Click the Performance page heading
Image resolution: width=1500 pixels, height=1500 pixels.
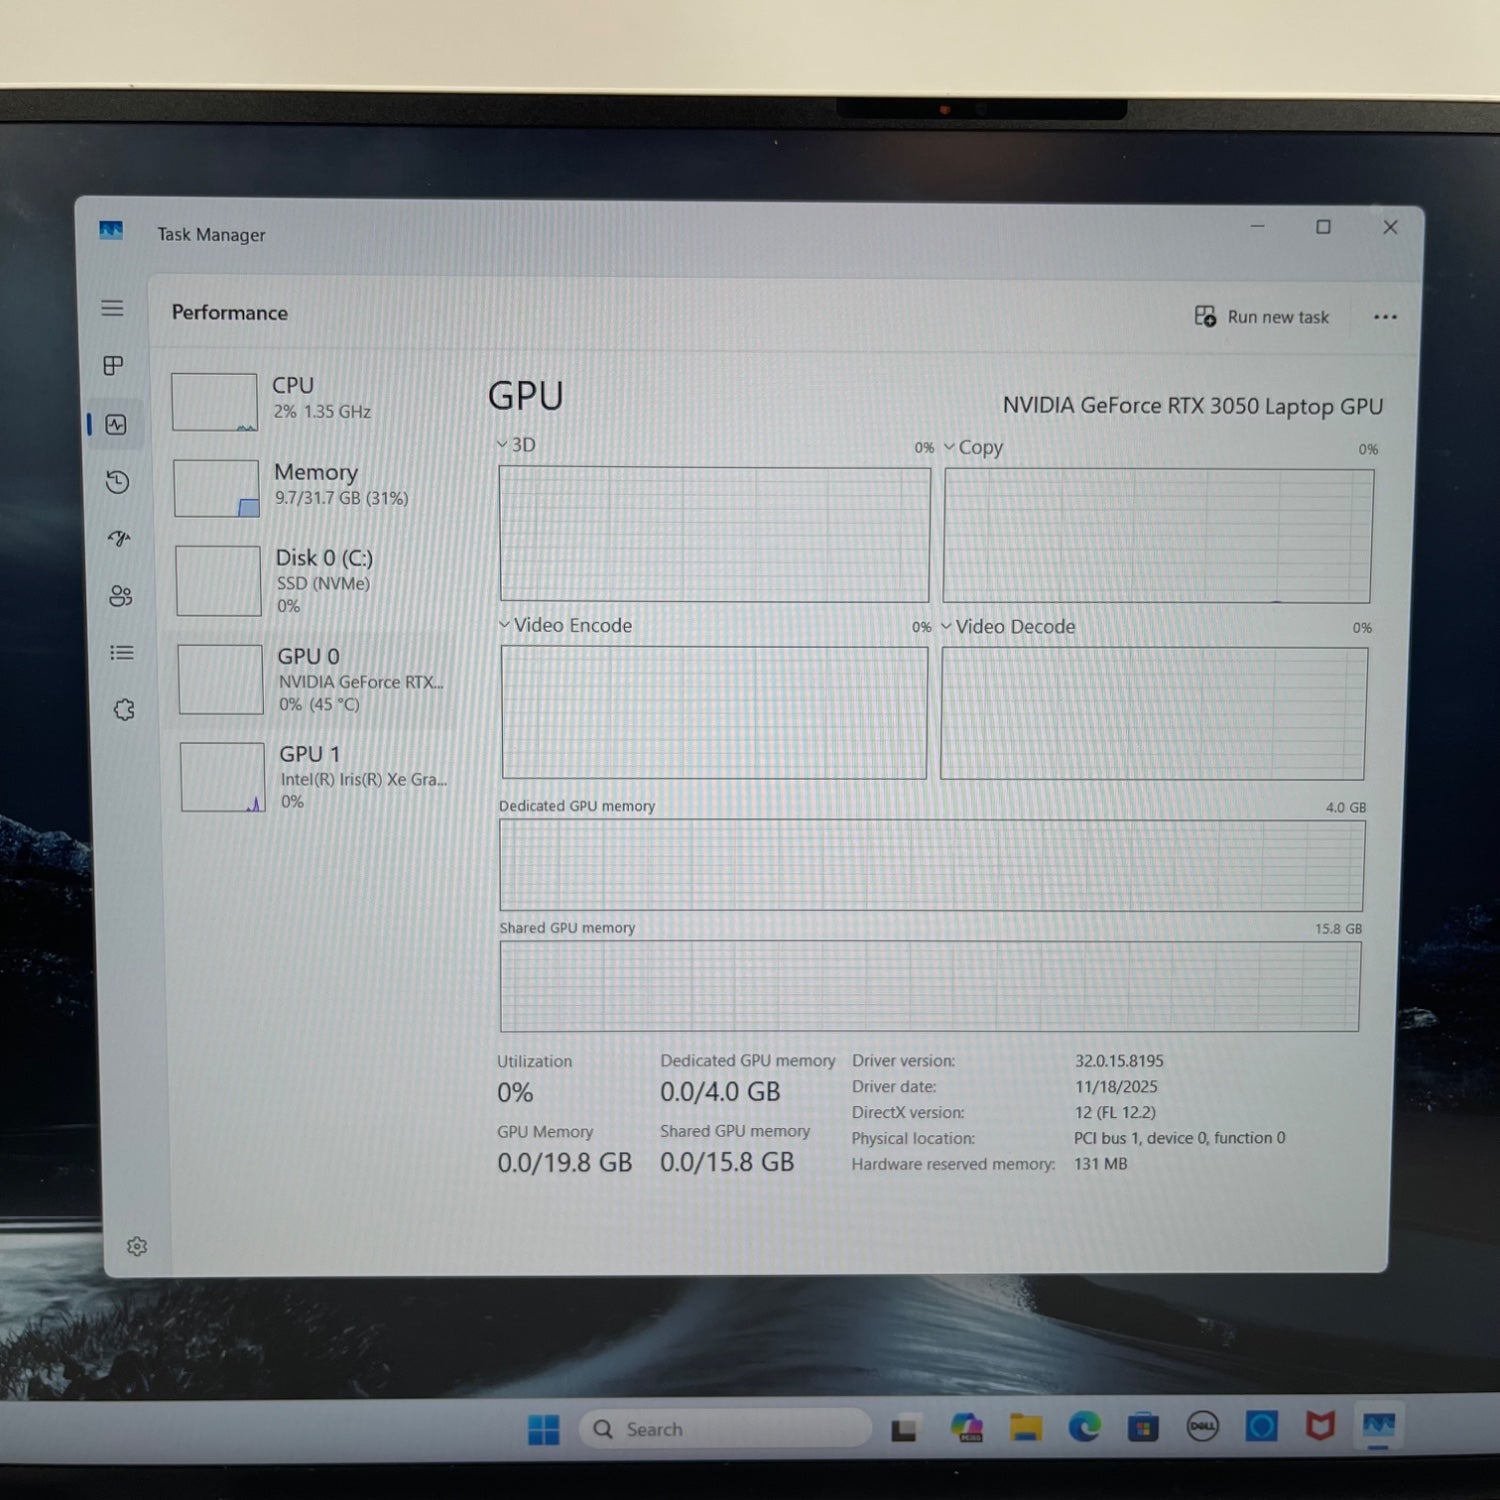(230, 313)
